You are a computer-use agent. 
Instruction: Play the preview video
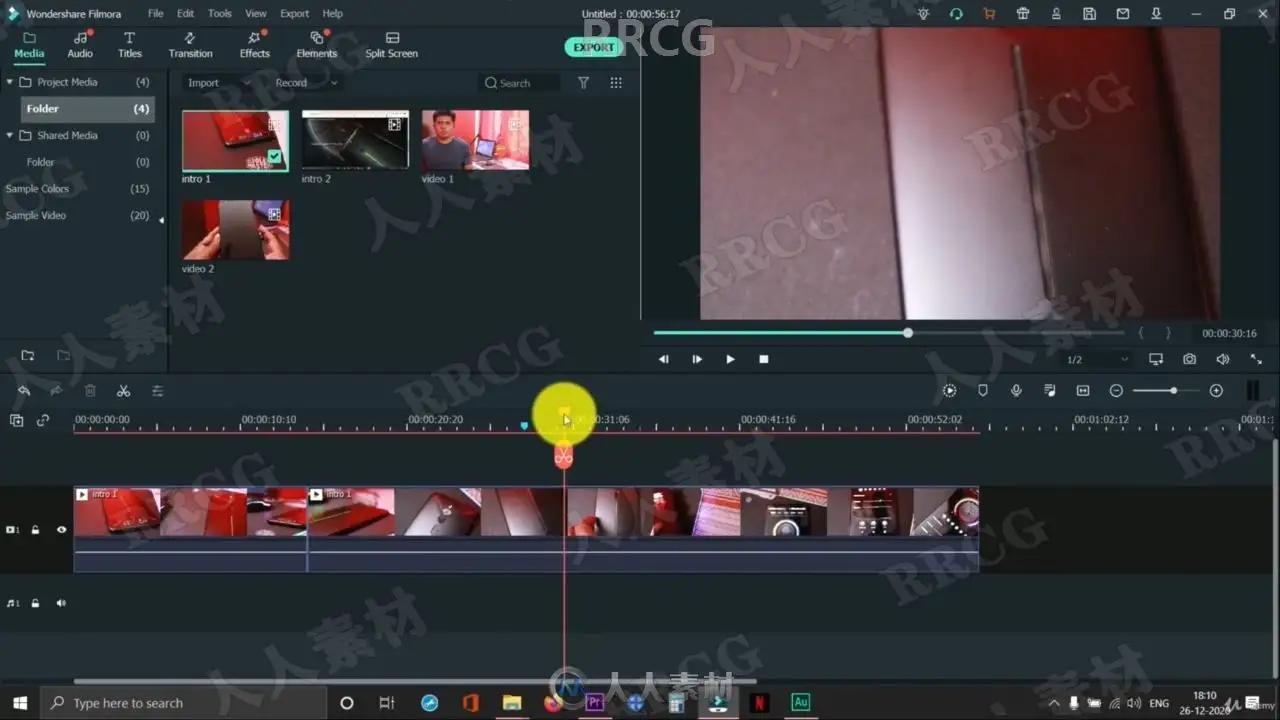pyautogui.click(x=730, y=359)
